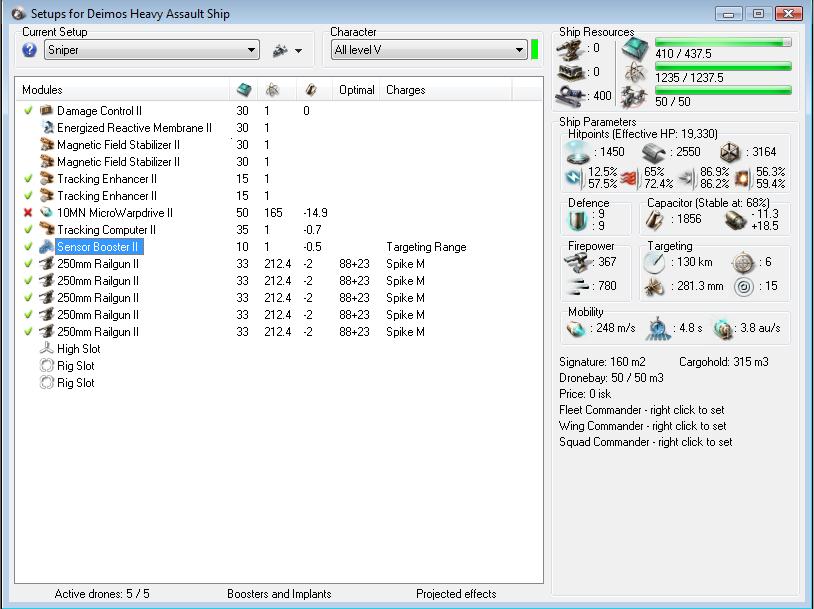Click the thermal resistance flame icon

pyautogui.click(x=630, y=178)
